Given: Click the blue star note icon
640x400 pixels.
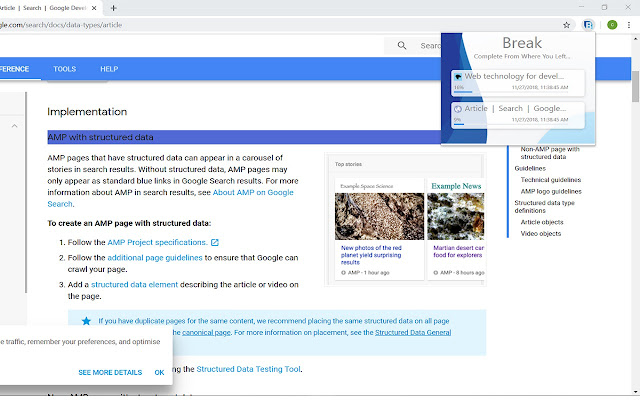Looking at the screenshot, I should pyautogui.click(x=86, y=321).
